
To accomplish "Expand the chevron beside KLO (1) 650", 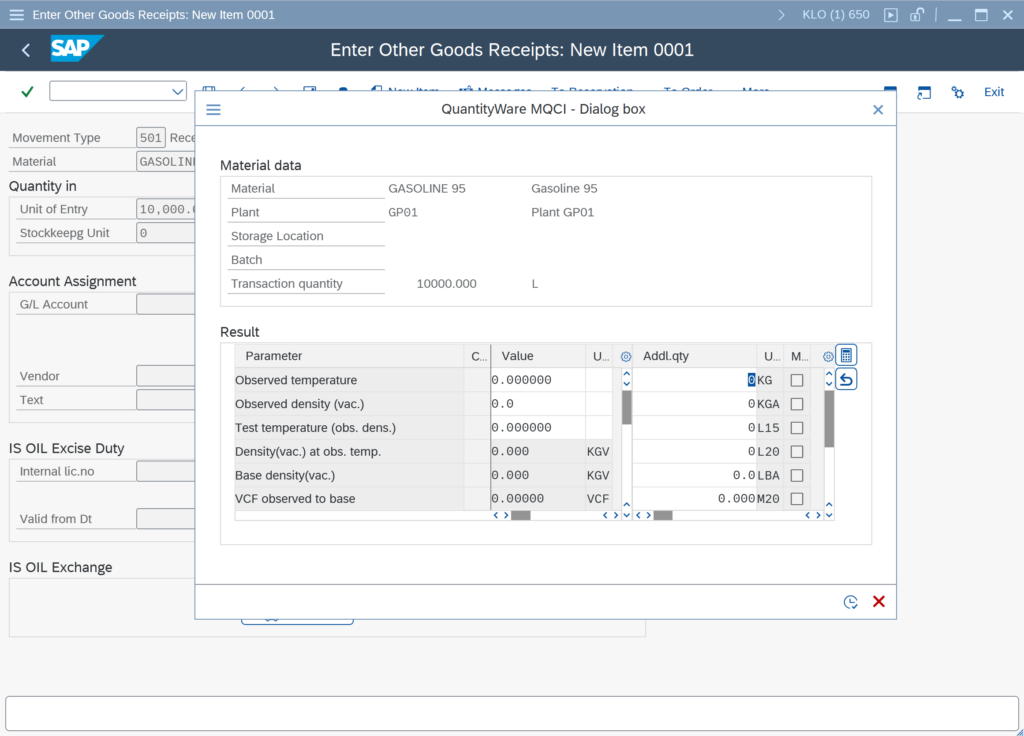I will click(x=781, y=15).
